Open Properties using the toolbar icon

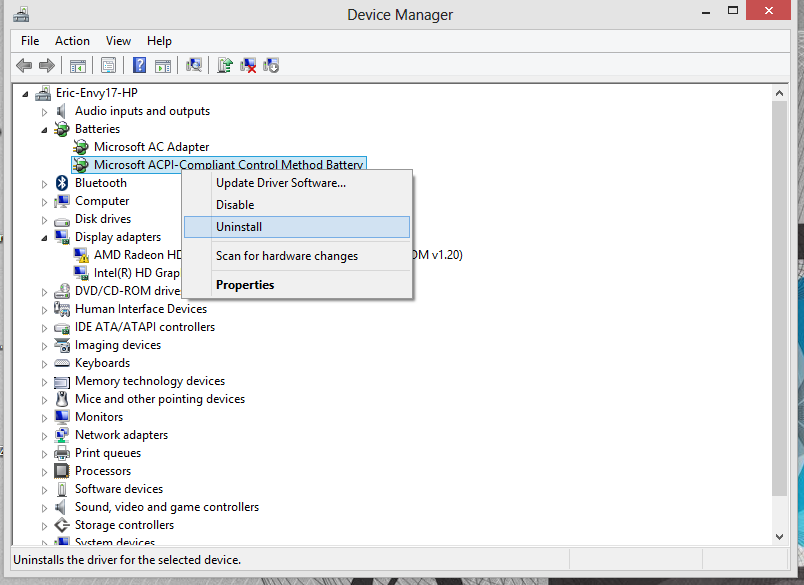(x=108, y=66)
